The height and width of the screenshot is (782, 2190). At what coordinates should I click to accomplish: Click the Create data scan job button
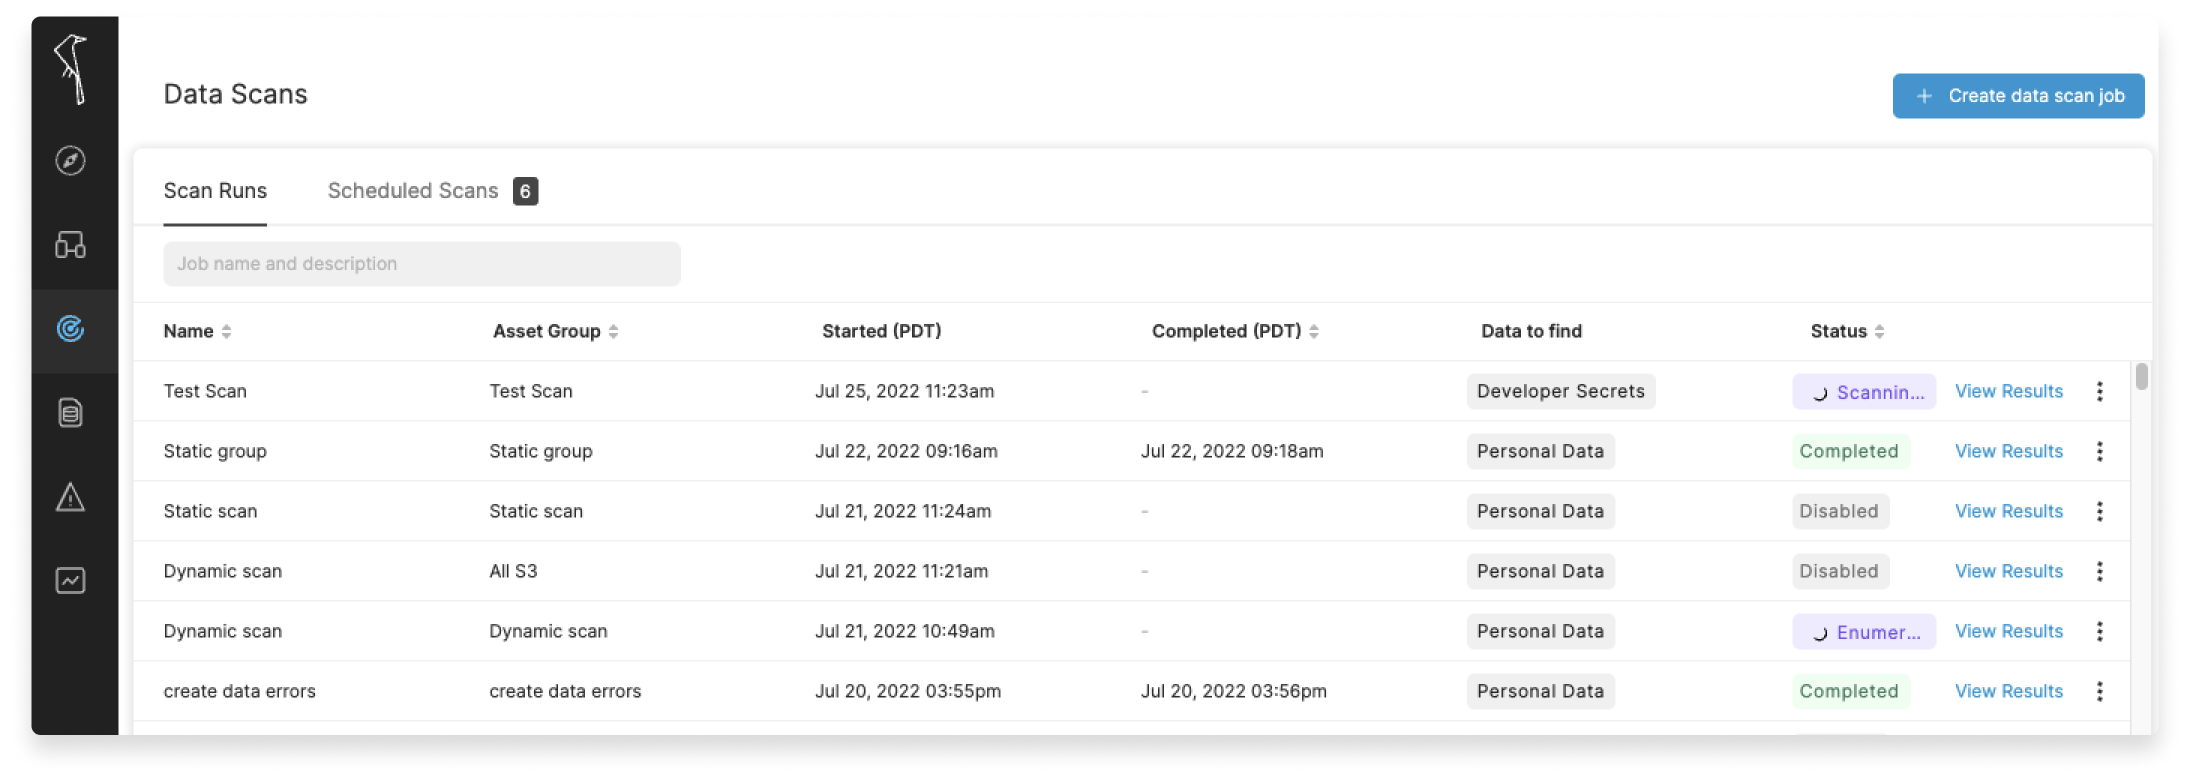pos(2018,96)
